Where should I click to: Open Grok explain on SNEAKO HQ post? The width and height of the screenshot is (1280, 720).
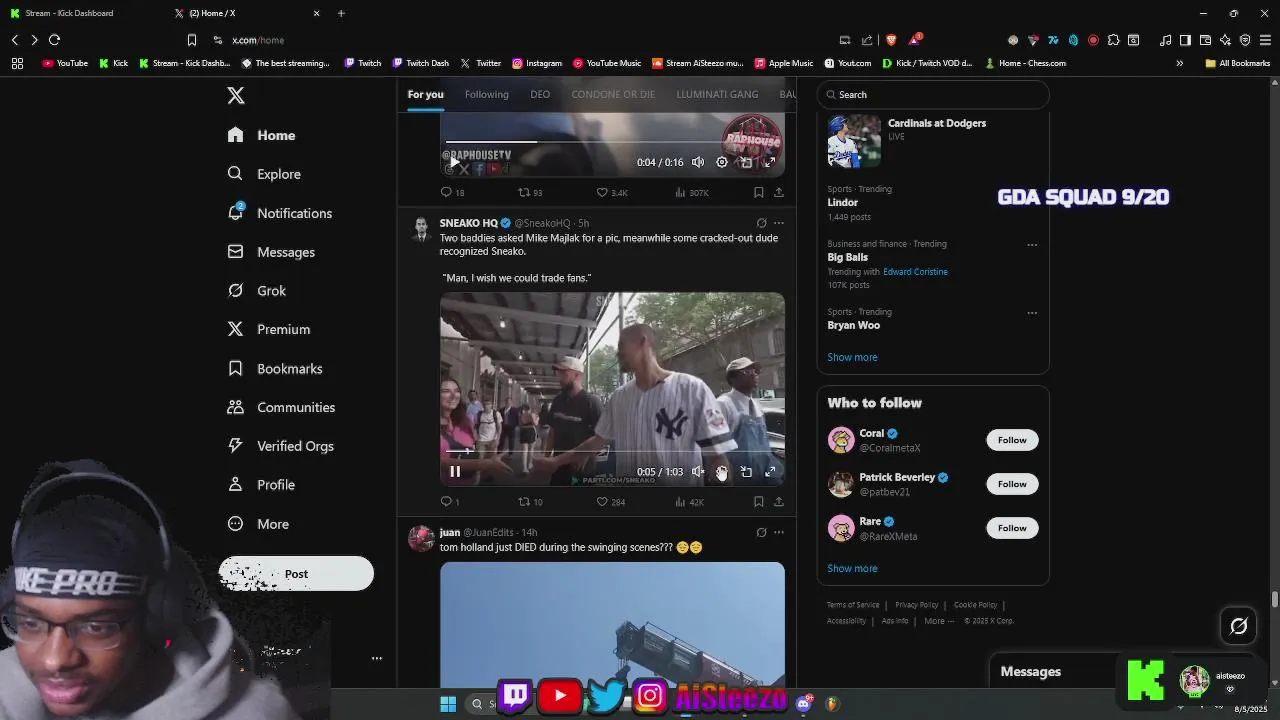pos(761,223)
